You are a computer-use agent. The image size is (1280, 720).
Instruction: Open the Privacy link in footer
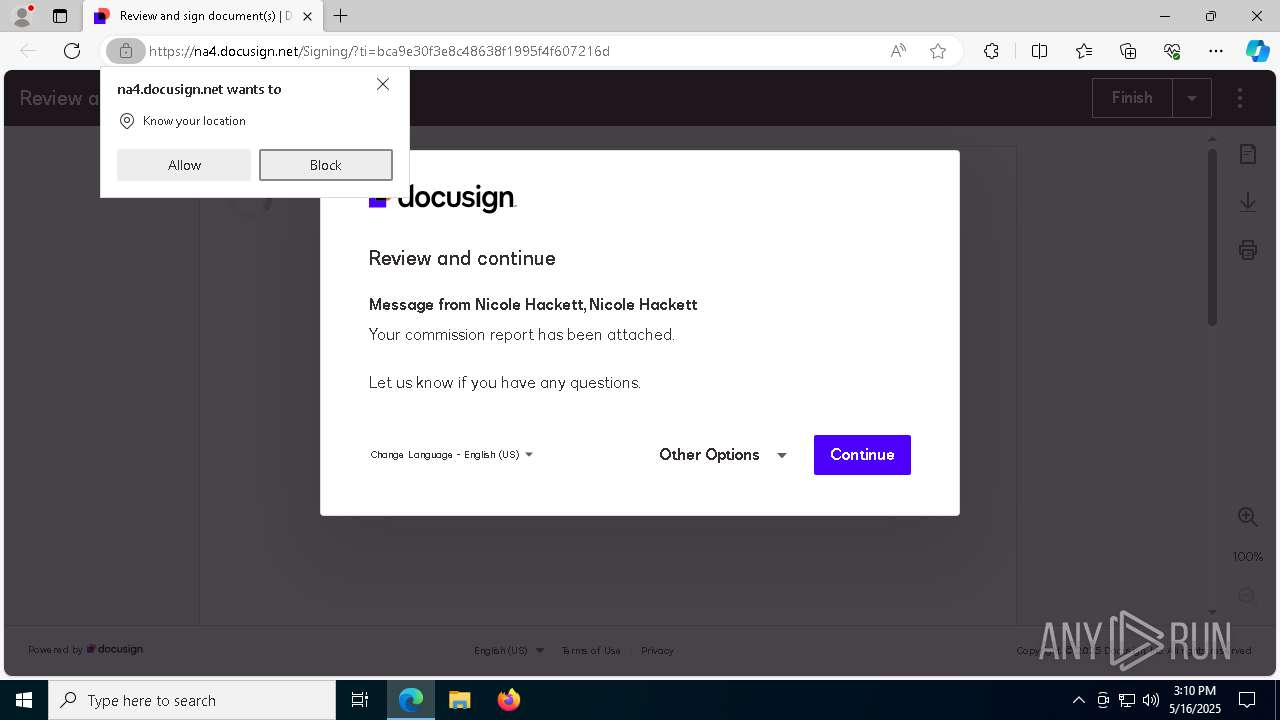coord(657,650)
